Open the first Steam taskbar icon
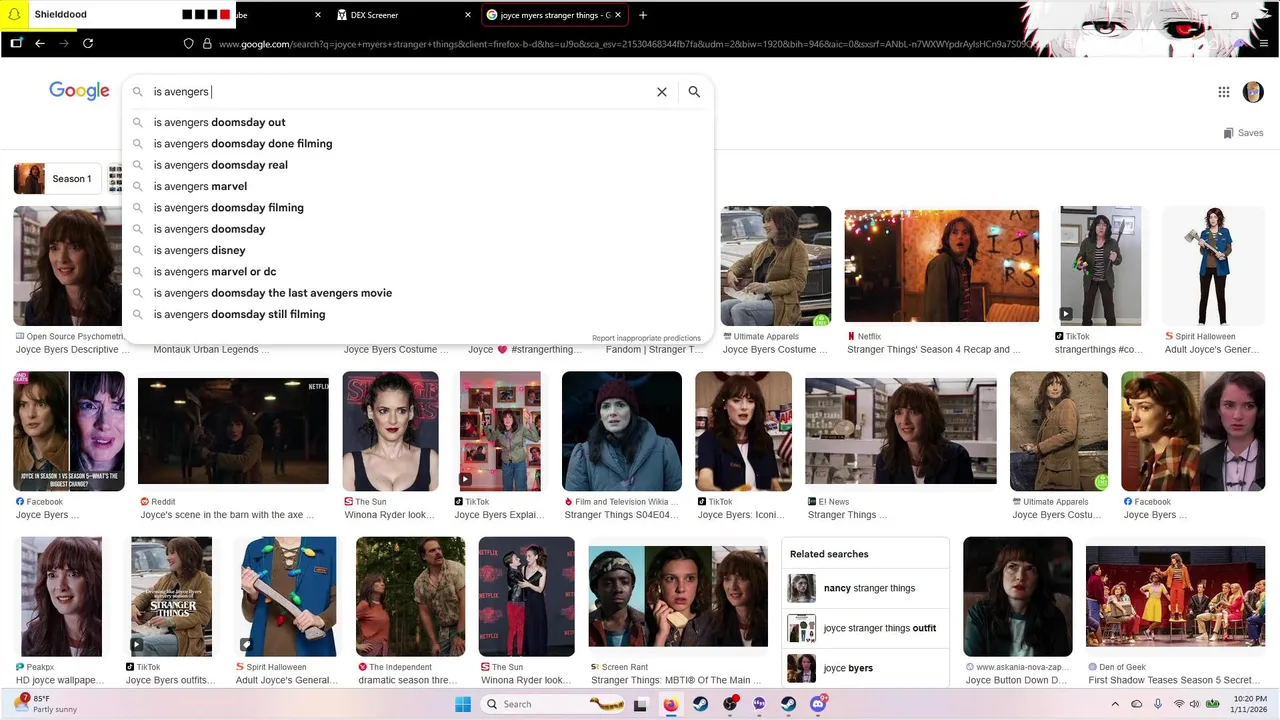 coord(700,704)
